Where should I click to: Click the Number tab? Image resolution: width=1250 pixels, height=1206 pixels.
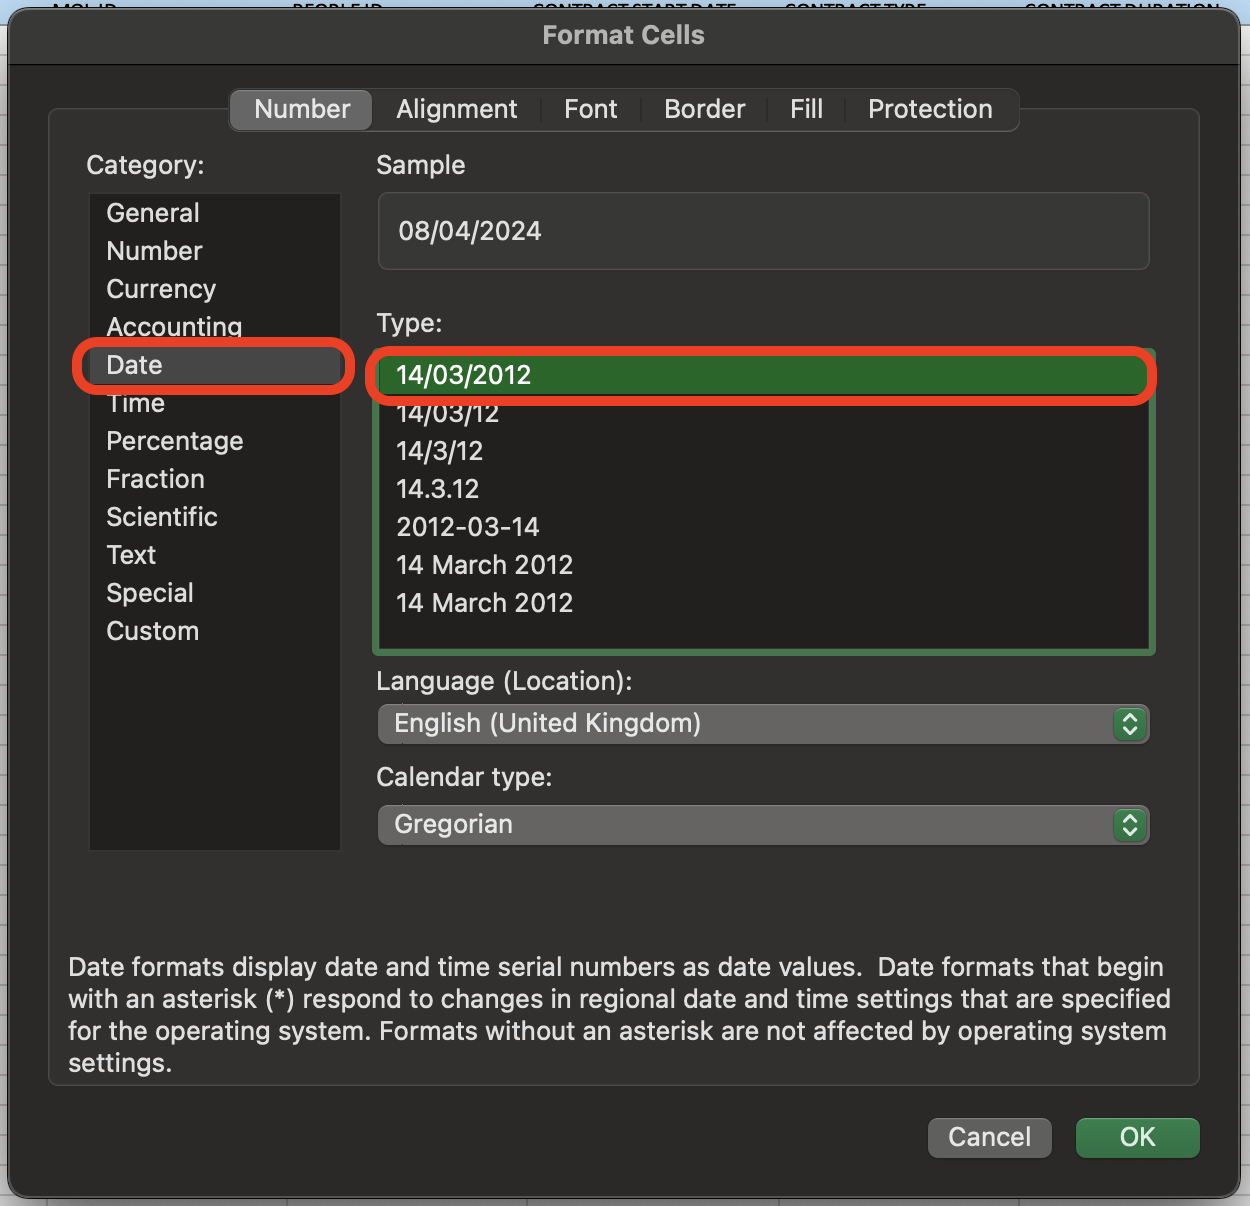pos(302,109)
